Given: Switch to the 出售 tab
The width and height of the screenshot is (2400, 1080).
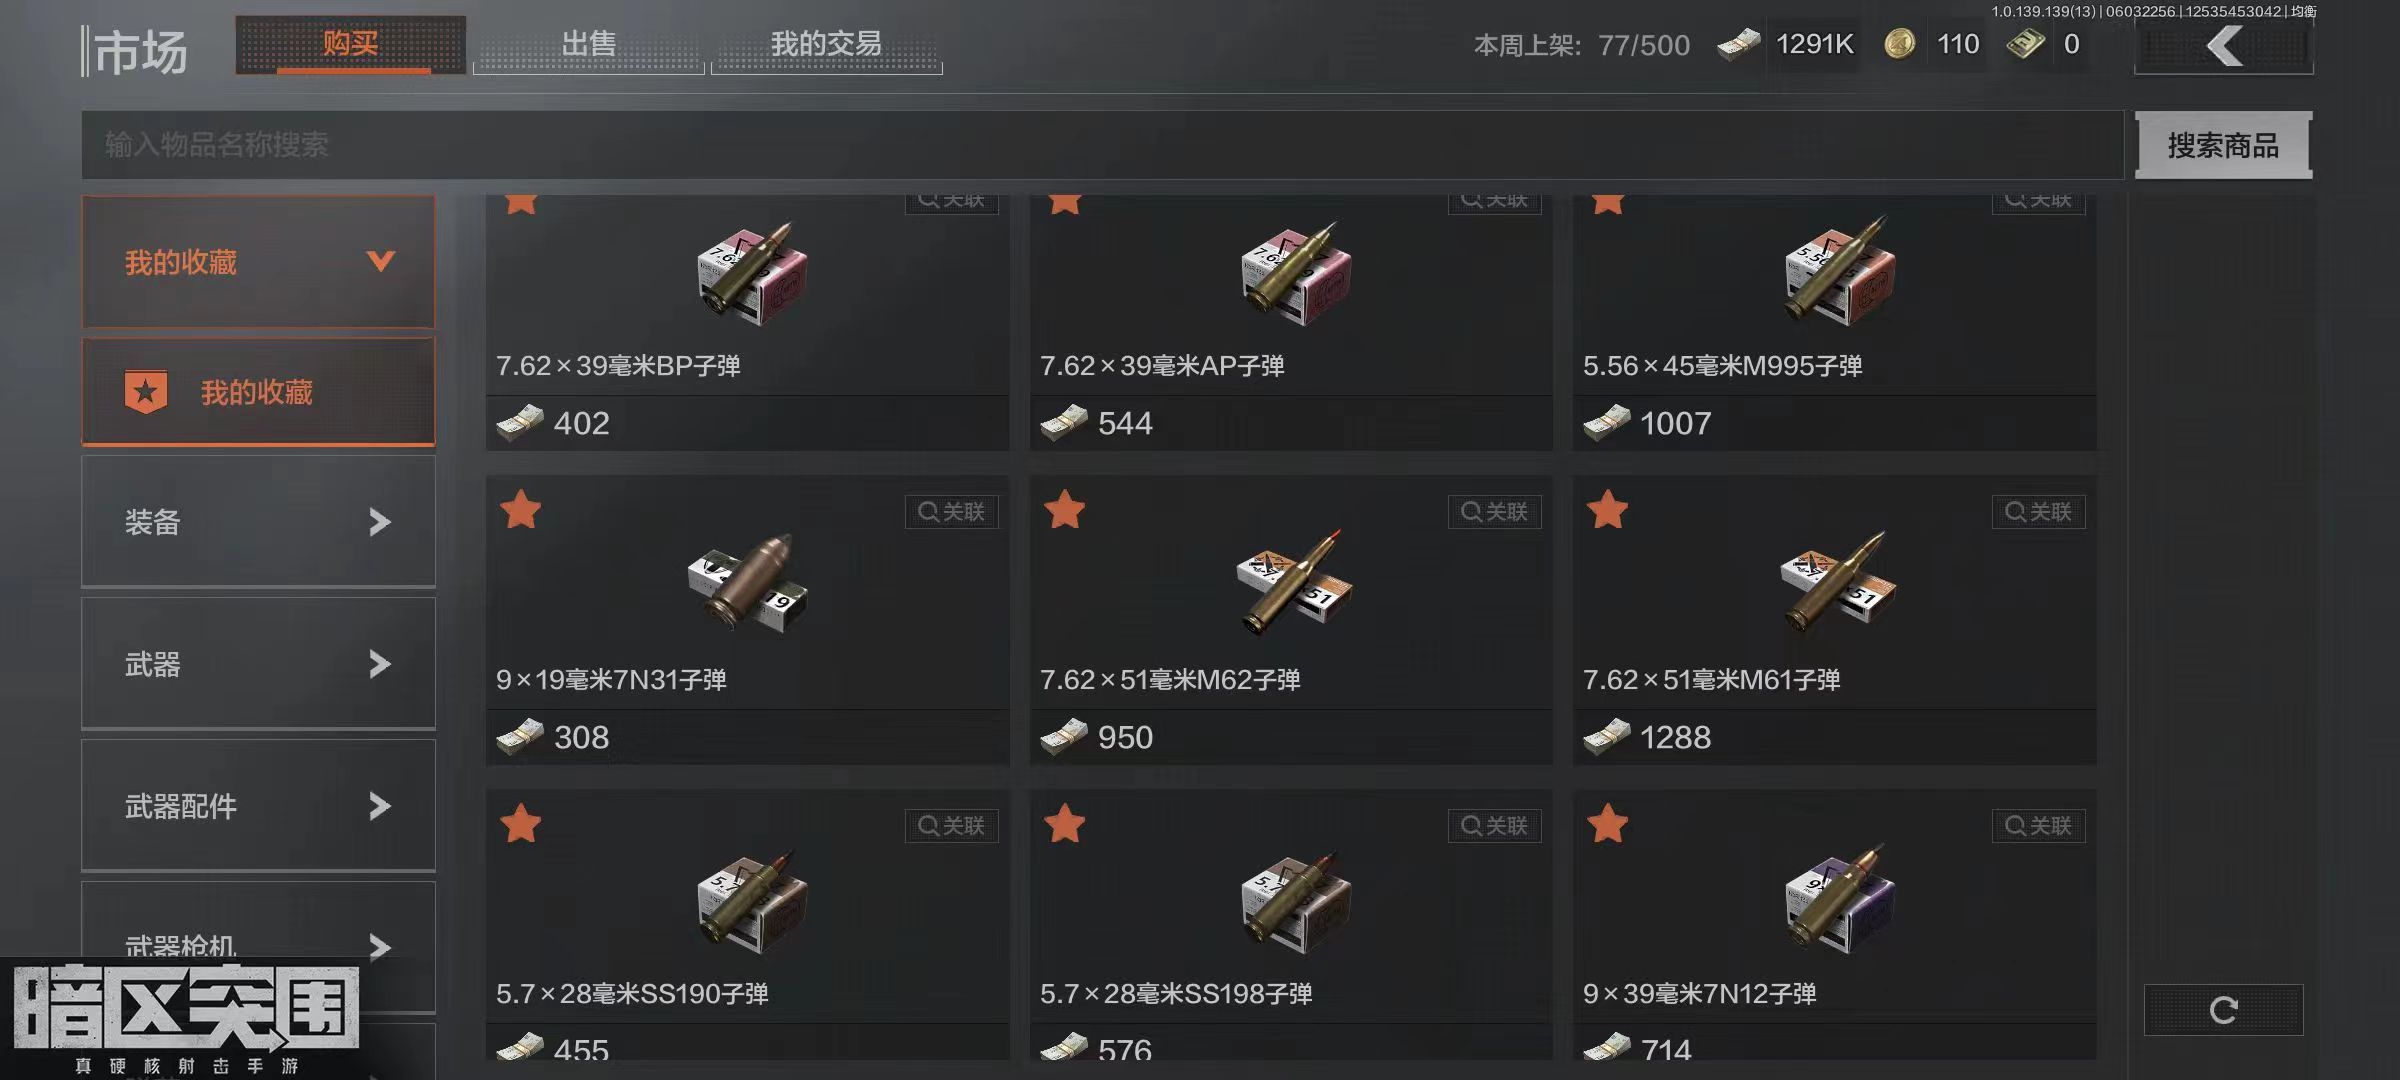Looking at the screenshot, I should (x=588, y=45).
